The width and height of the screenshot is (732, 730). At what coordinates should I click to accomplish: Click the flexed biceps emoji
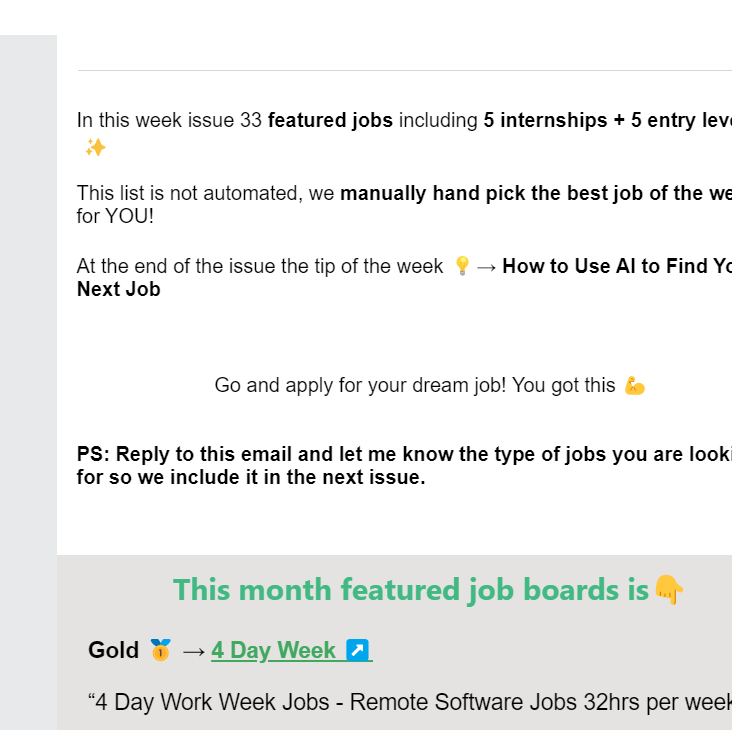(x=635, y=386)
